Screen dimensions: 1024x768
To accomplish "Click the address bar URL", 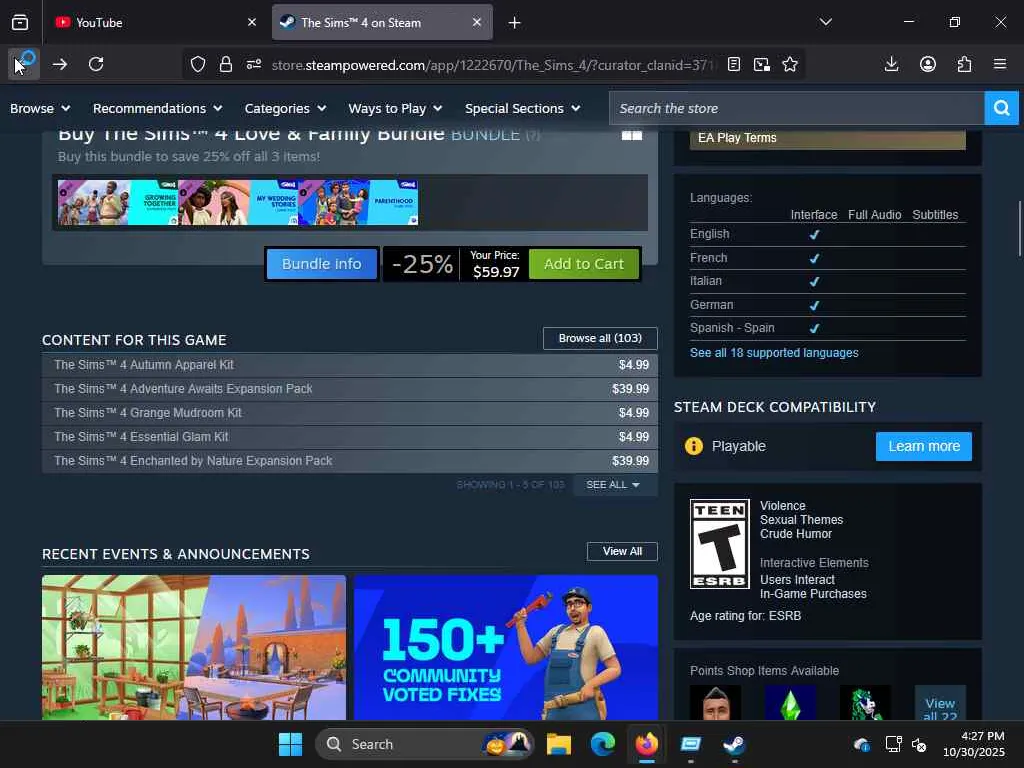I will (x=493, y=65).
